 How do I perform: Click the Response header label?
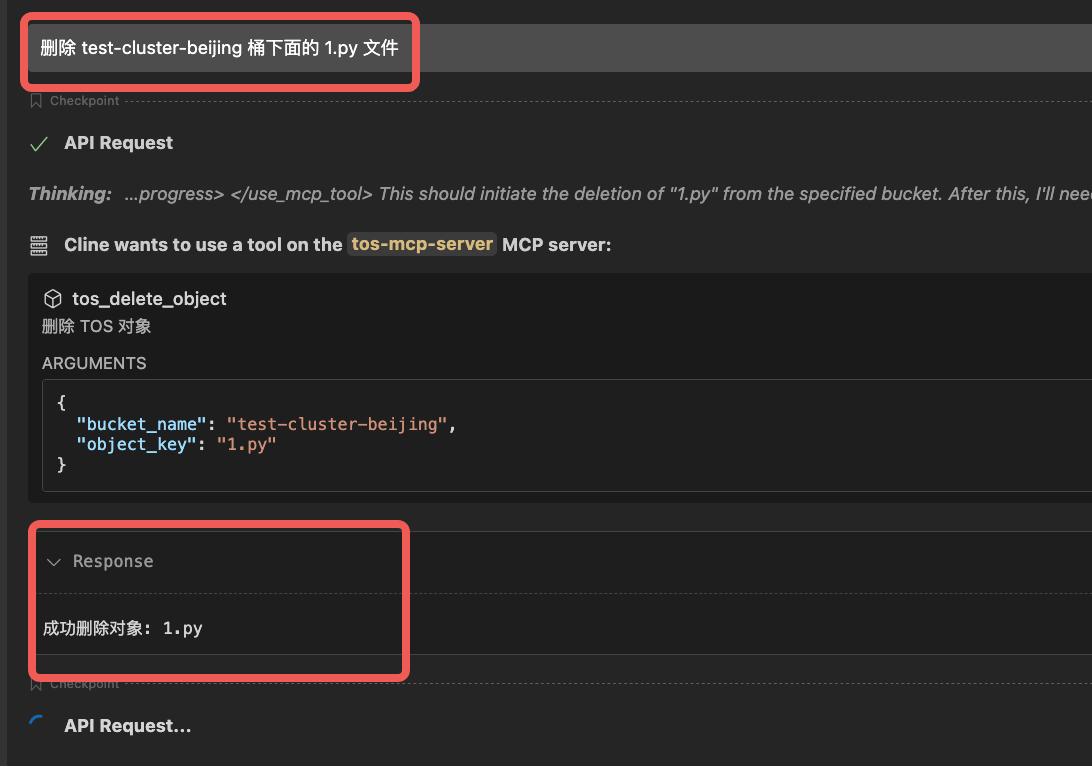(x=113, y=562)
